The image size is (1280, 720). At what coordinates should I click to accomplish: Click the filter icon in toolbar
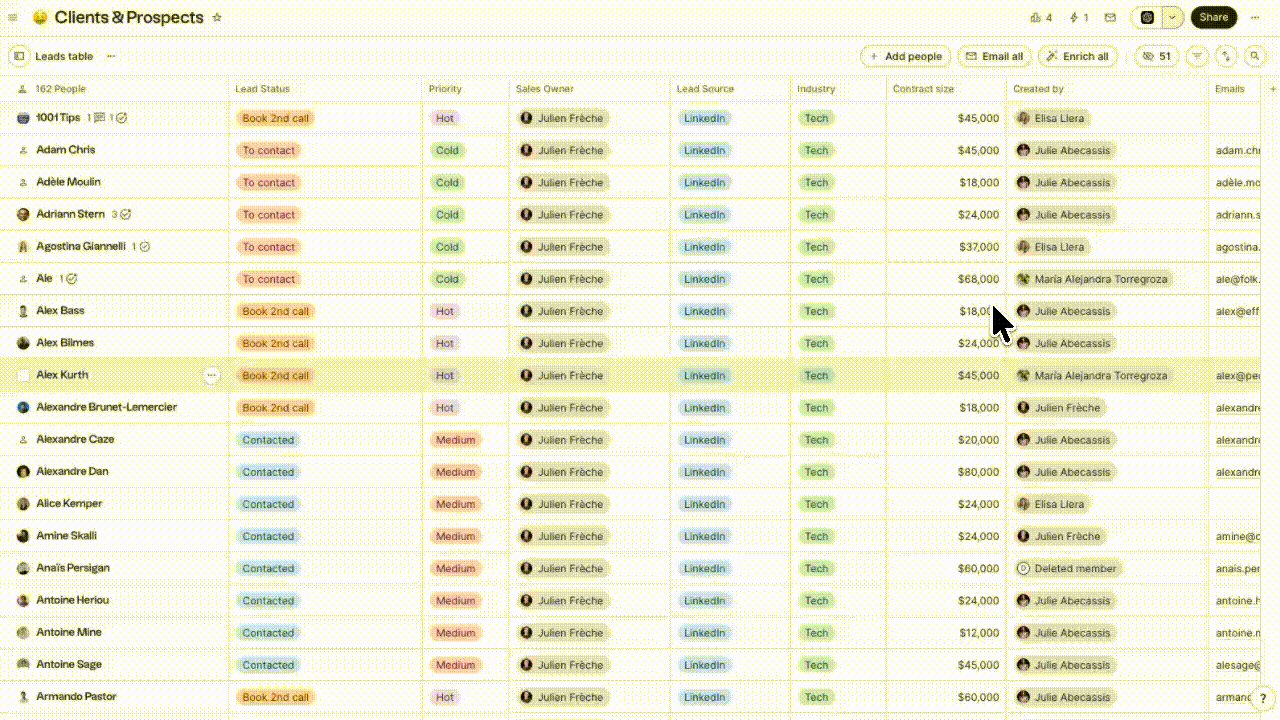click(x=1197, y=56)
